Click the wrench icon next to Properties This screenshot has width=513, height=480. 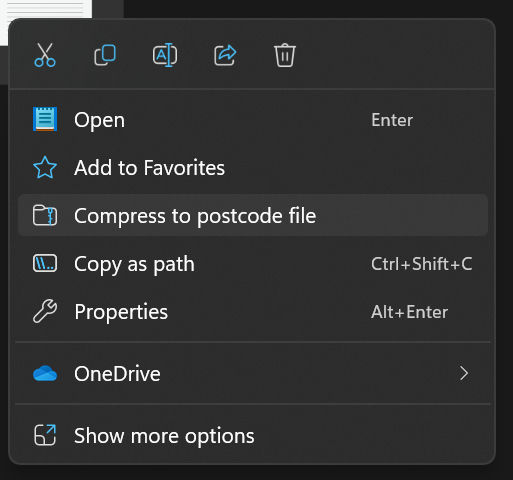(x=45, y=311)
